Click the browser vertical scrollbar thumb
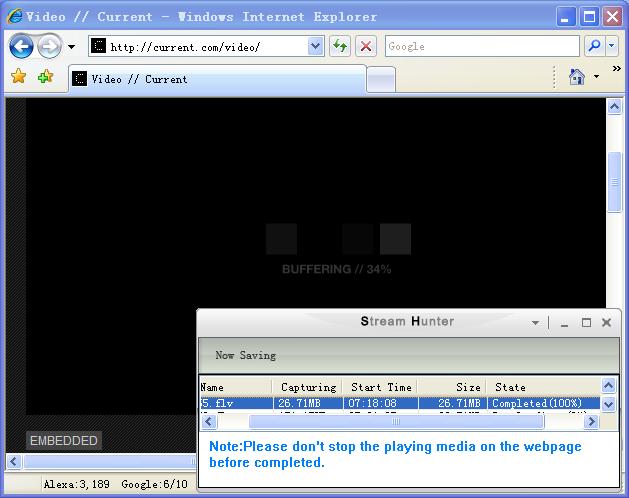This screenshot has width=629, height=498. 614,182
